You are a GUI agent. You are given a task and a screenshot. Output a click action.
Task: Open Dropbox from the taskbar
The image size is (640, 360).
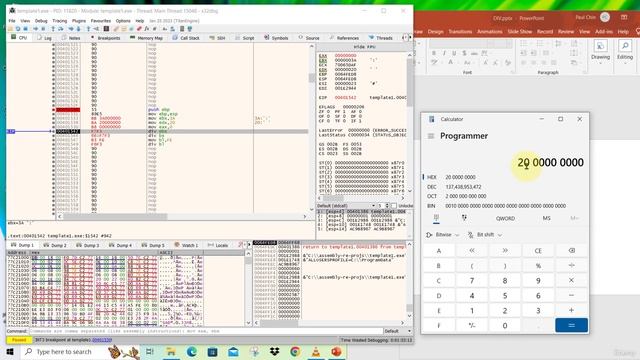click(x=274, y=351)
